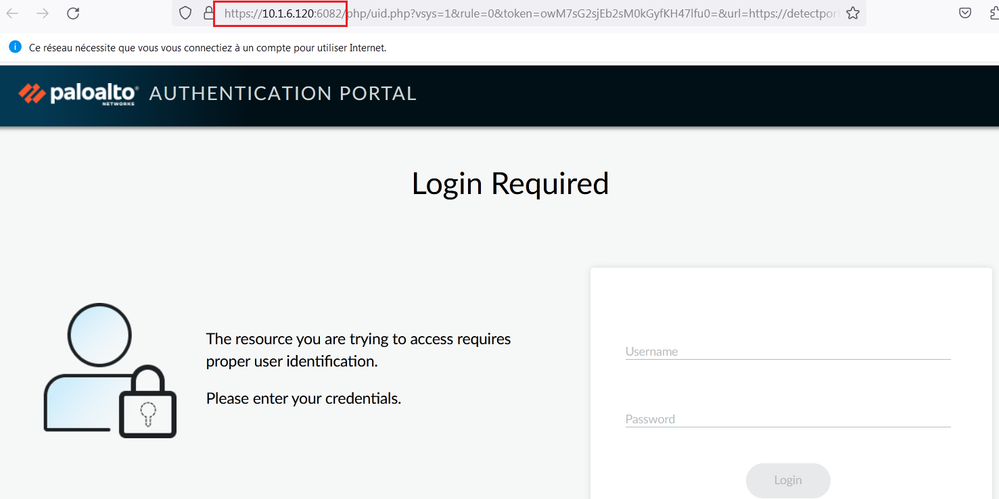Screen dimensions: 999x499
Task: Click the browser back arrow
Action: pos(13,14)
